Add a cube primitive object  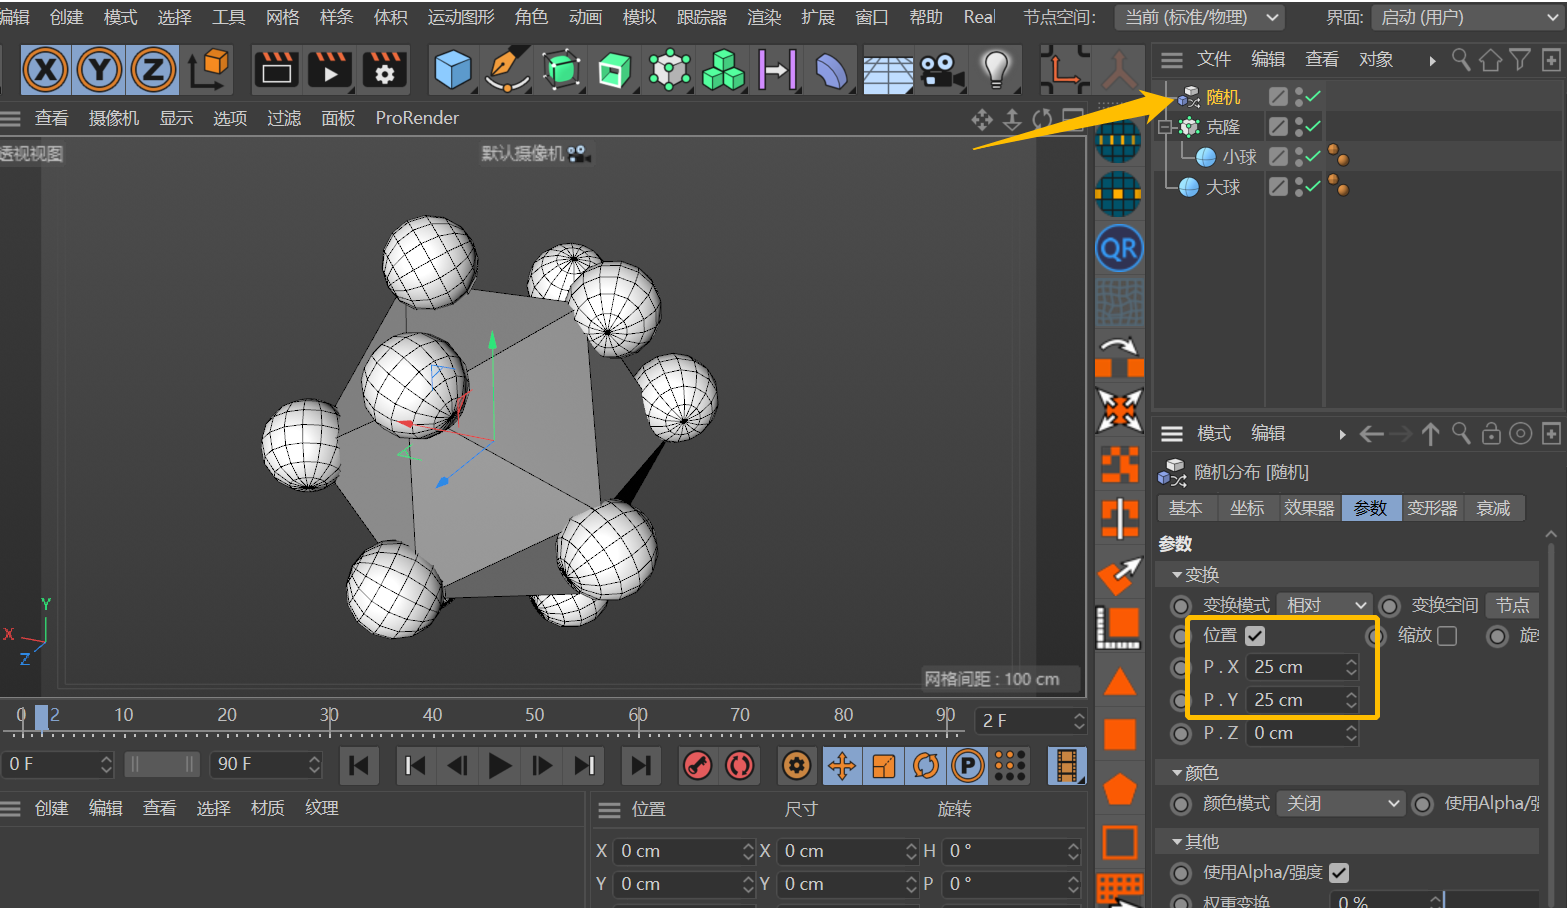453,70
